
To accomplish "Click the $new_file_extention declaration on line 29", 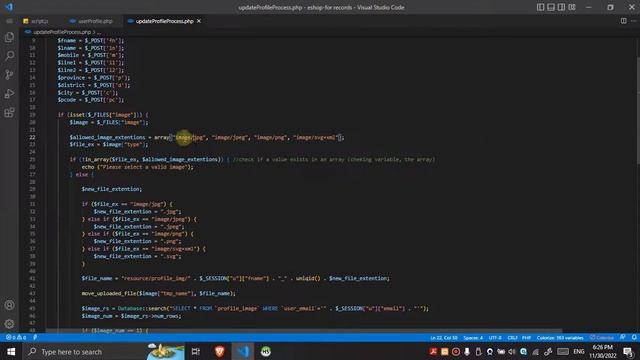I will pos(112,189).
